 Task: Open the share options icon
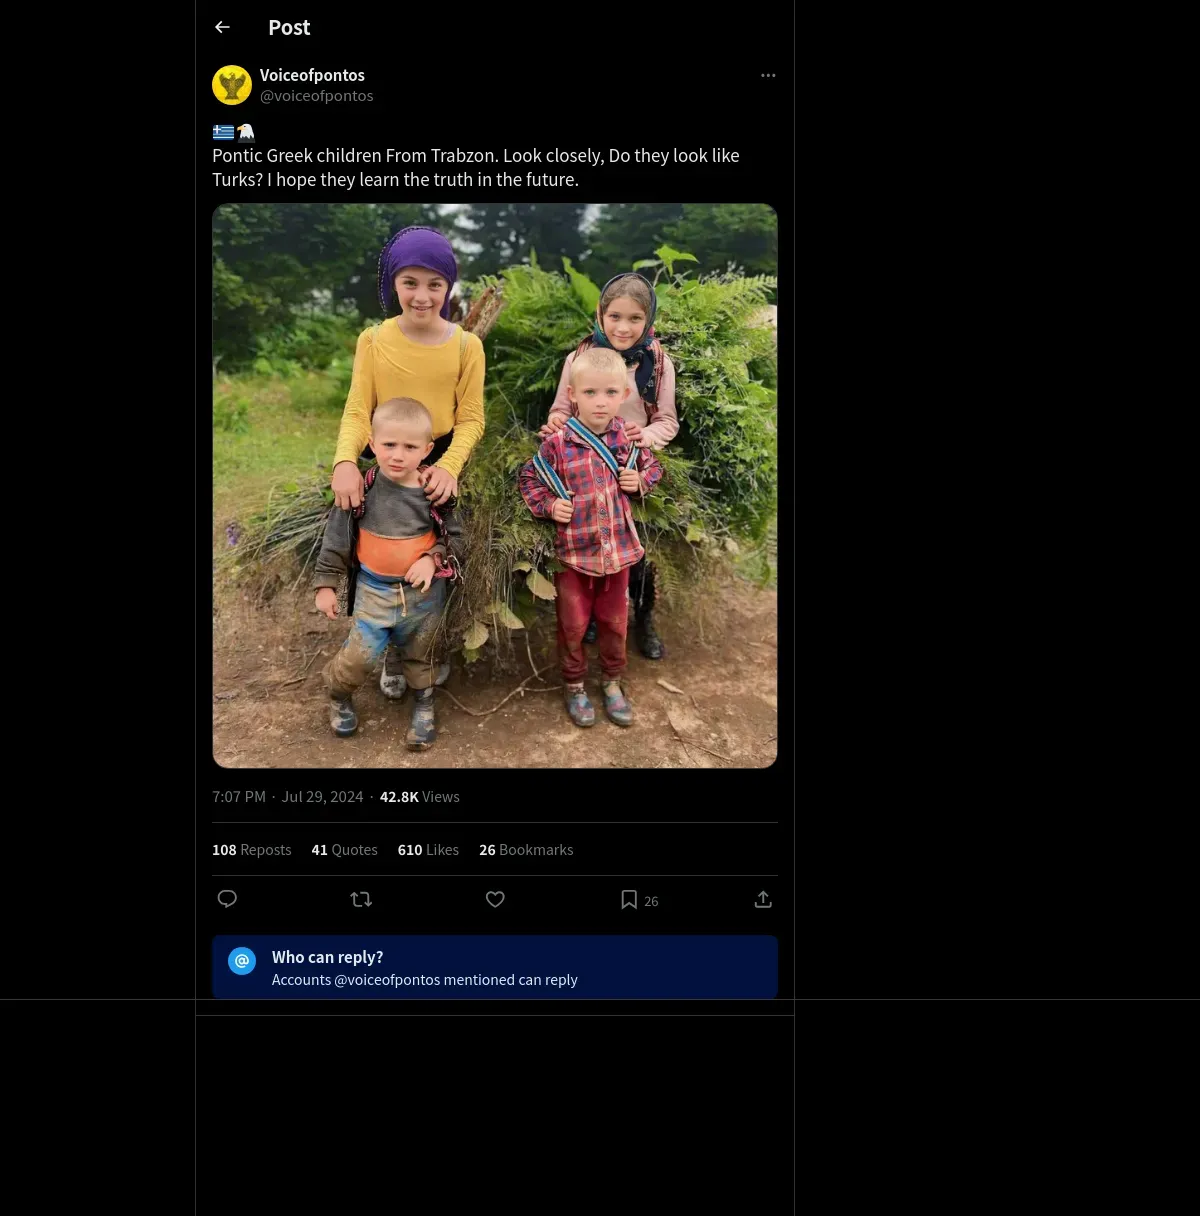click(x=763, y=899)
